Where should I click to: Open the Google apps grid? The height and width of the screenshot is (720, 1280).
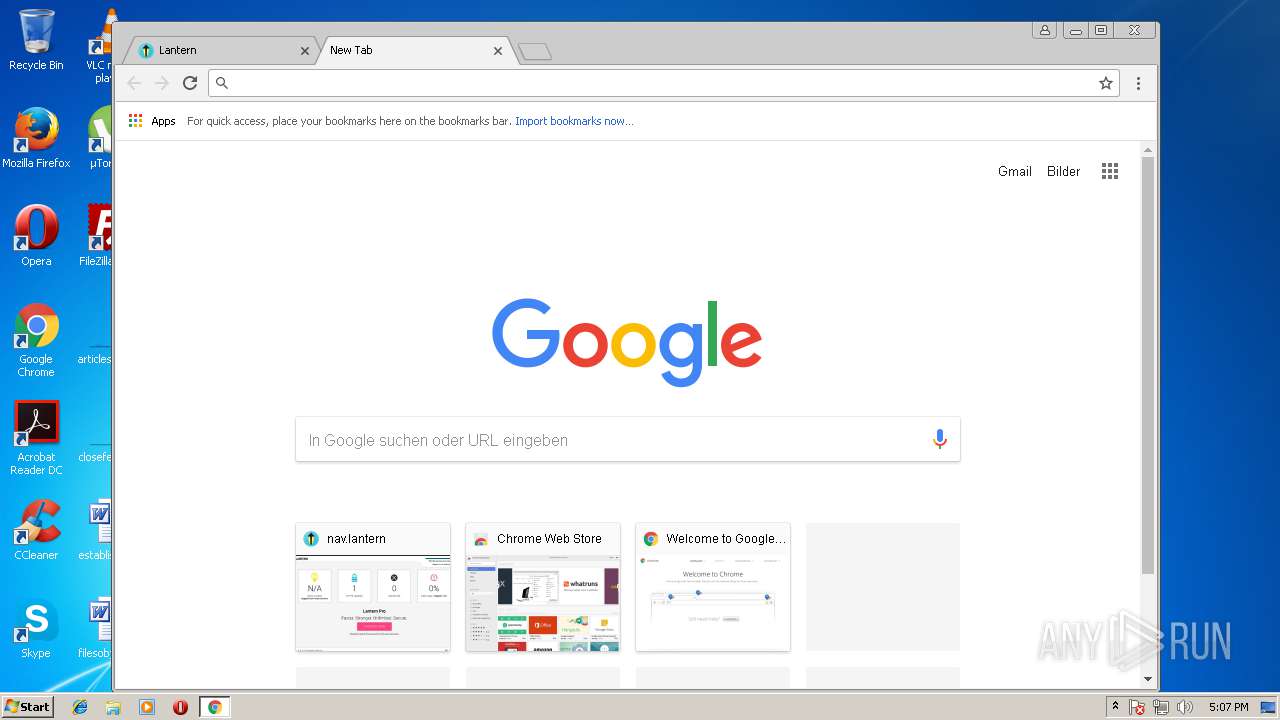(x=1110, y=171)
